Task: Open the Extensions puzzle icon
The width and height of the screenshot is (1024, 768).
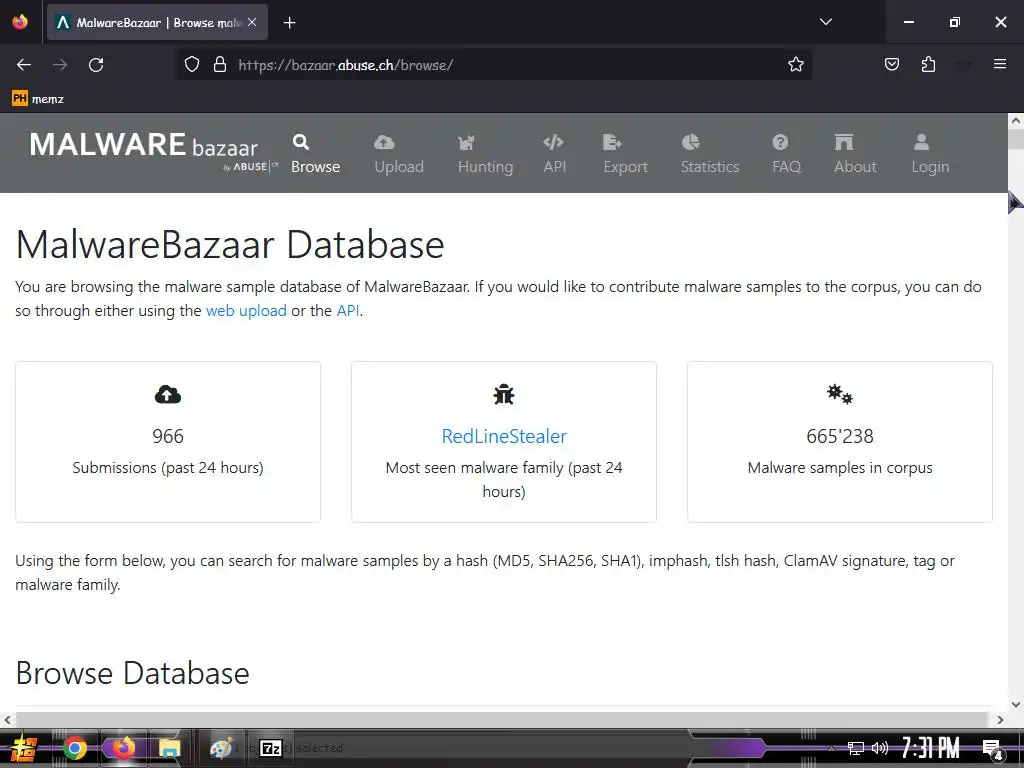Action: (x=928, y=65)
